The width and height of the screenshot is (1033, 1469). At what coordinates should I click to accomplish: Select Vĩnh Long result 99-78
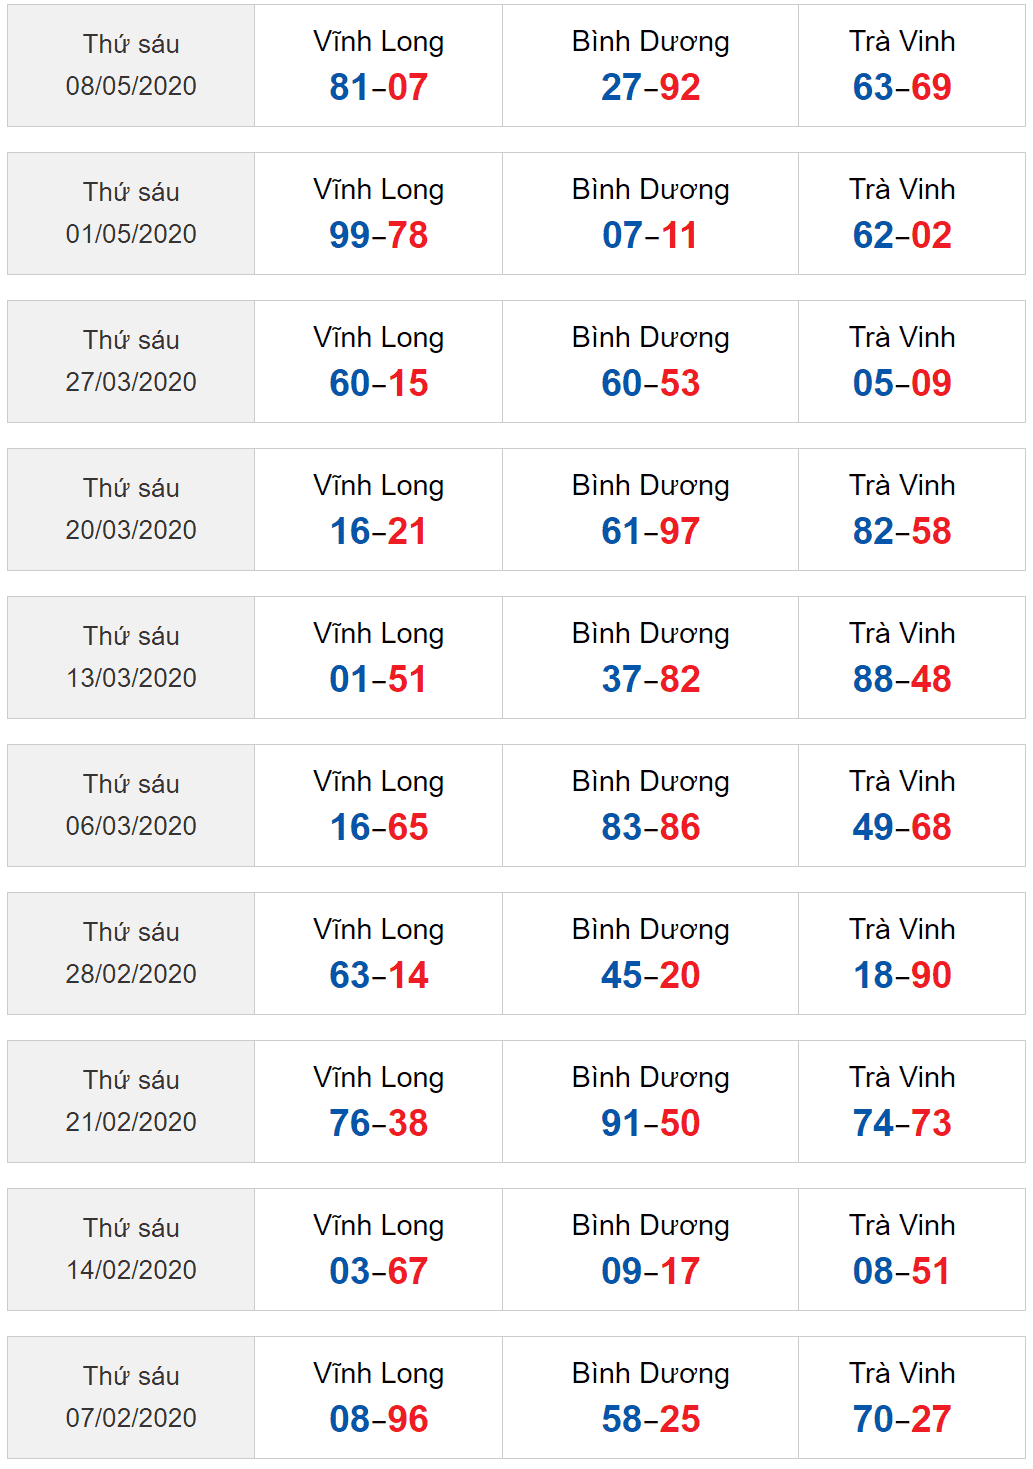point(379,235)
